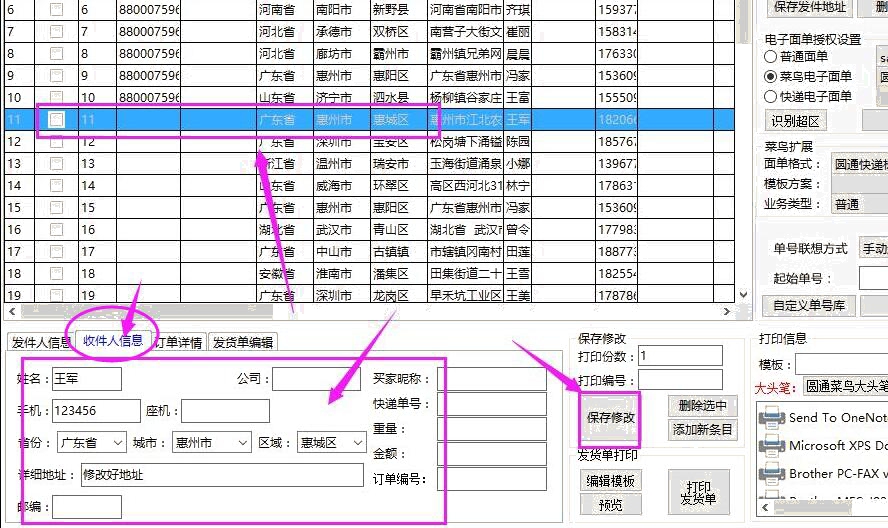Image resolution: width=888 pixels, height=528 pixels.
Task: Open the 区域 district dropdown
Action: point(332,442)
